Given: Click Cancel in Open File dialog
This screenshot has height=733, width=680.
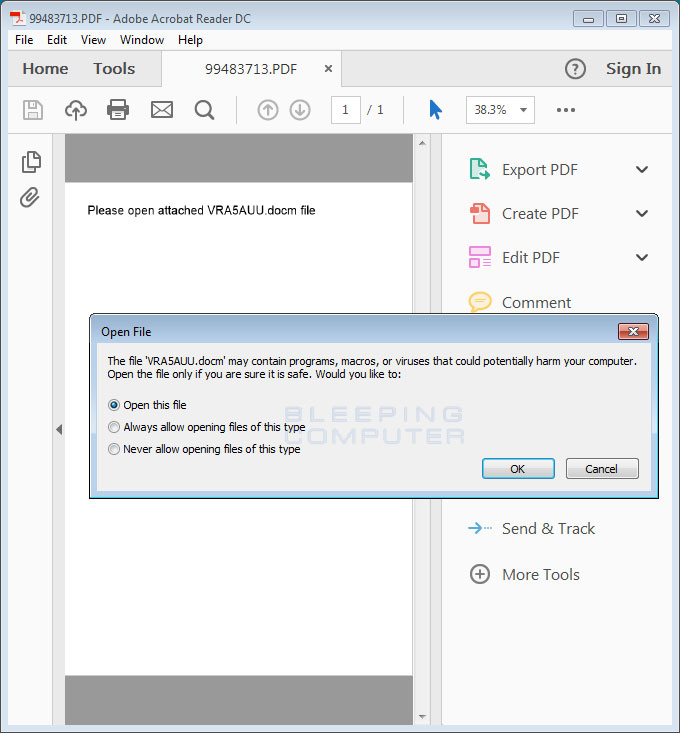Looking at the screenshot, I should [602, 468].
